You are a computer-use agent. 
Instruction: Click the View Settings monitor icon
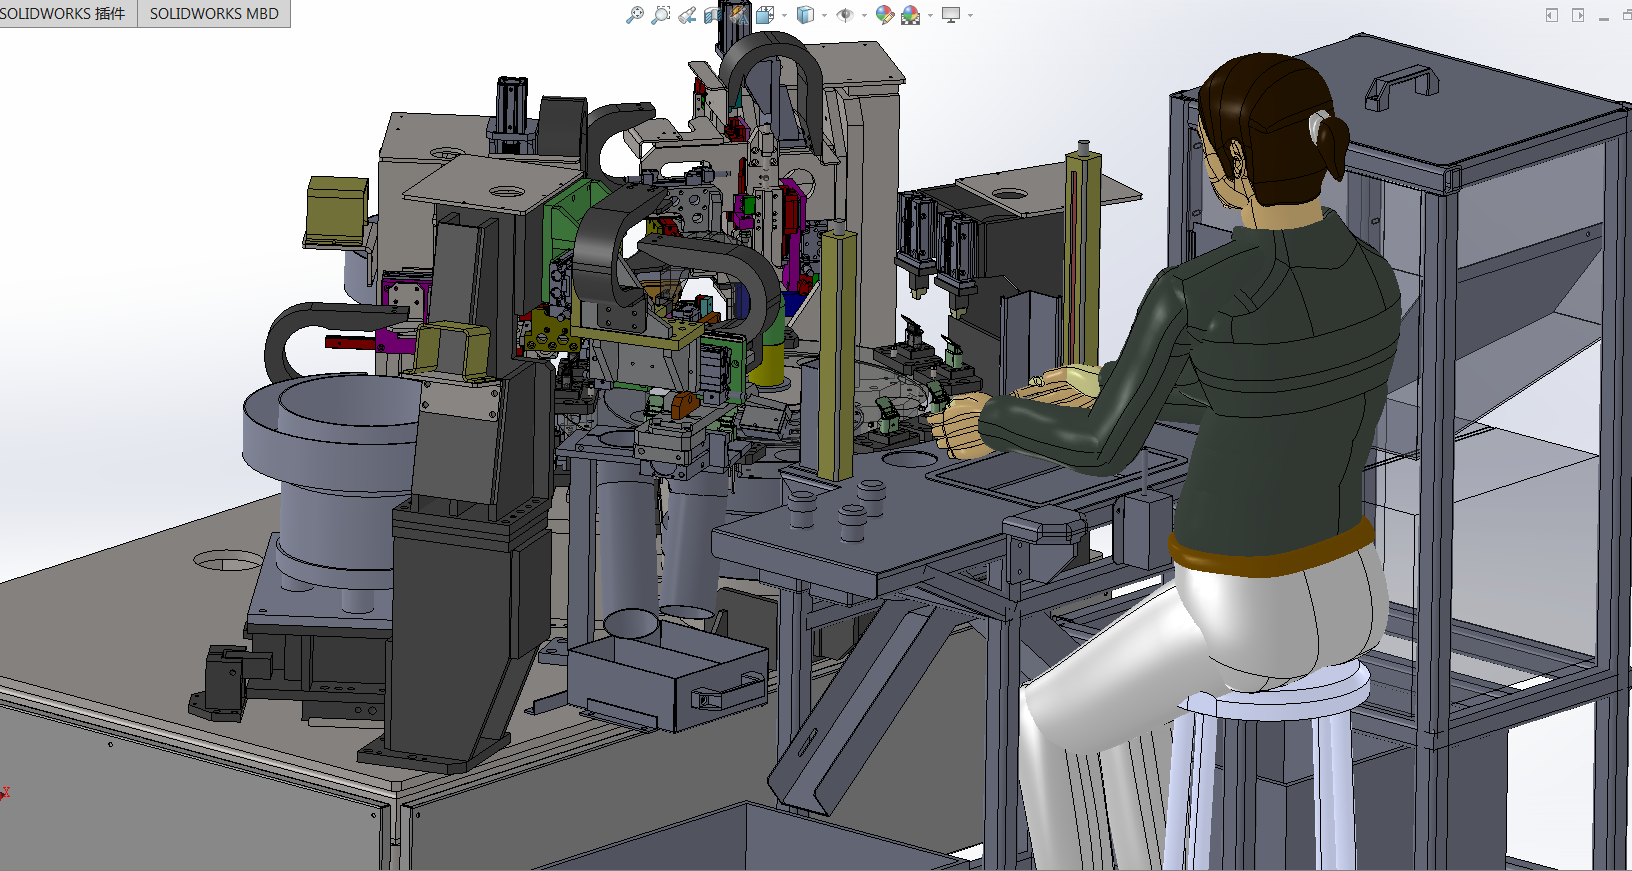point(951,15)
